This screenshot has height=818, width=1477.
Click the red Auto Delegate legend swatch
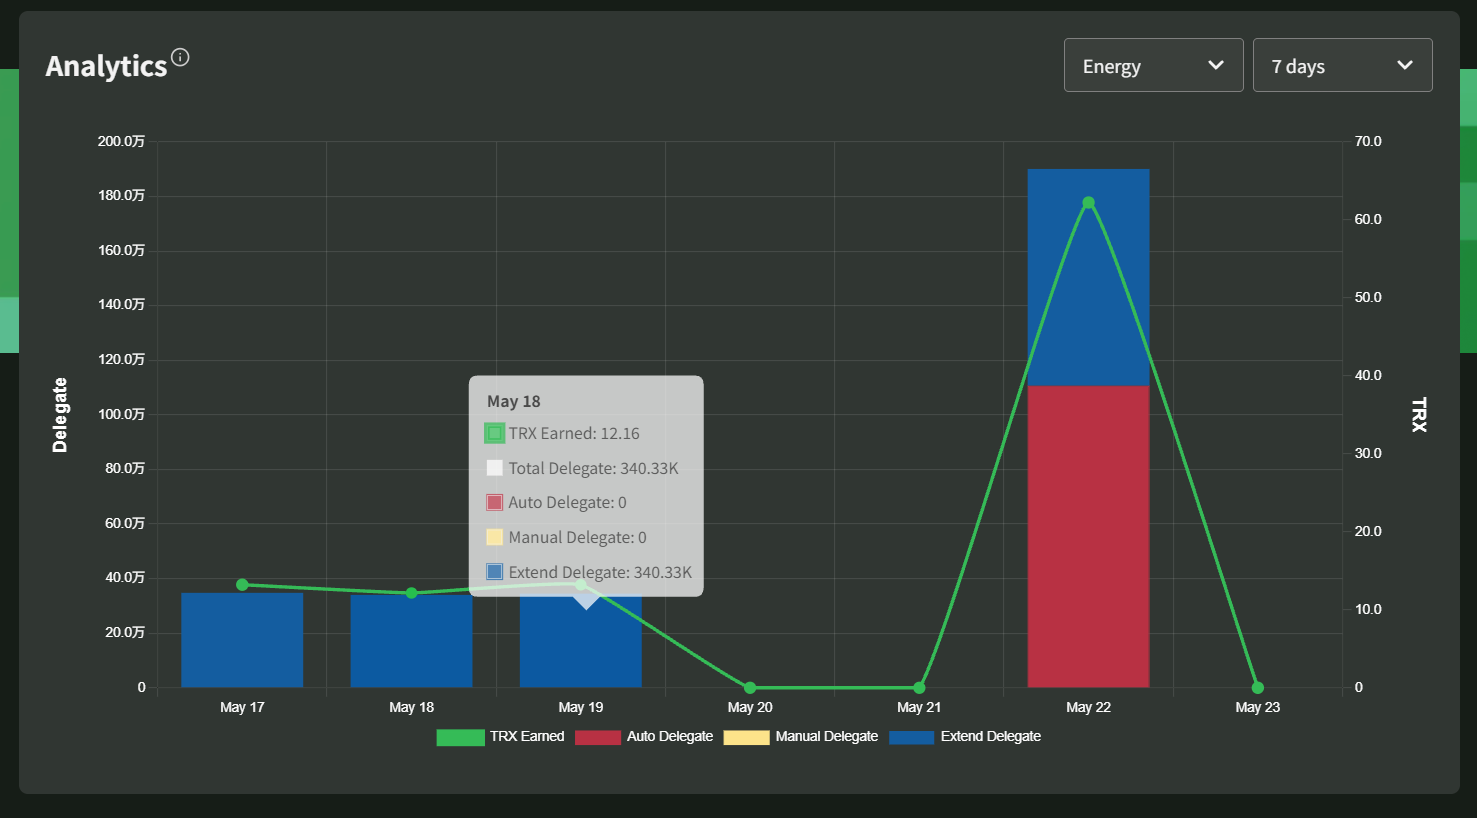[598, 737]
